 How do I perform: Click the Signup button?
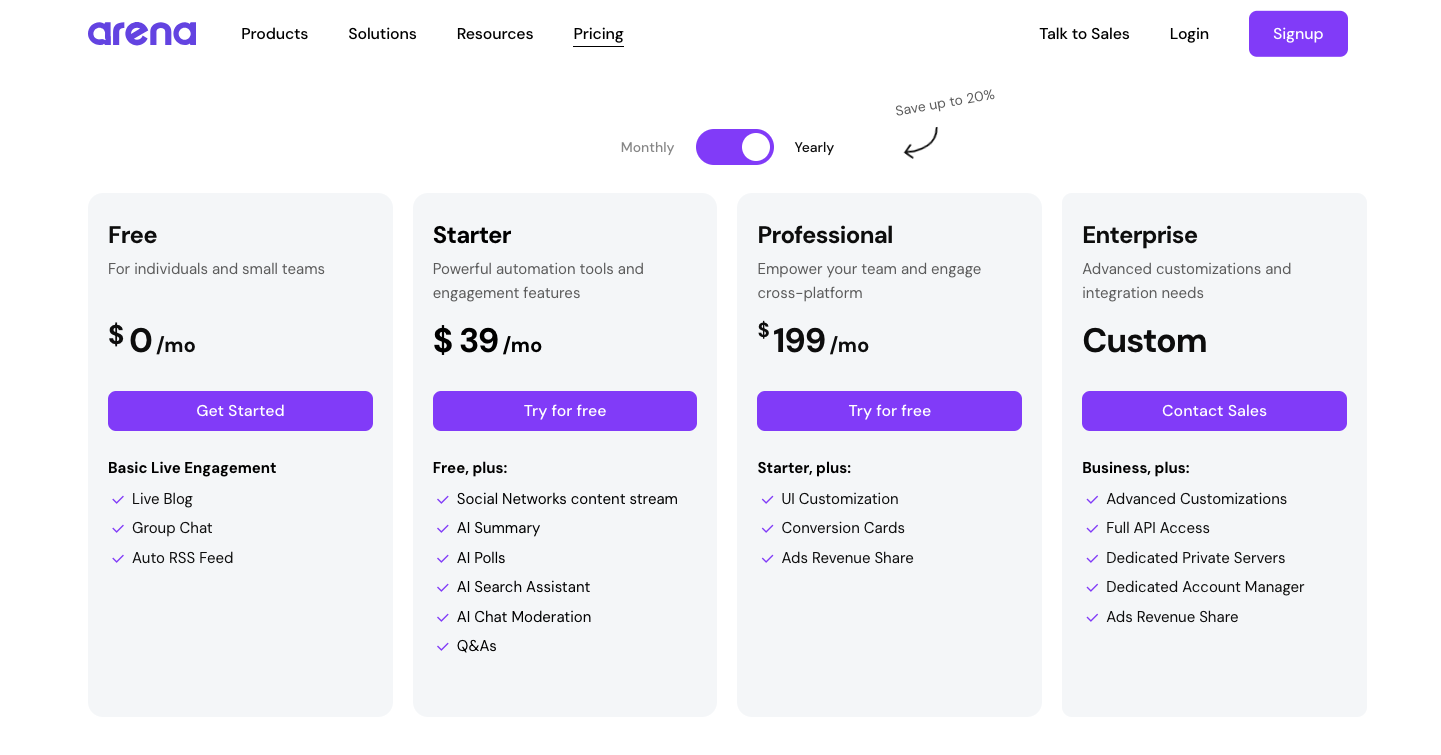(x=1298, y=34)
